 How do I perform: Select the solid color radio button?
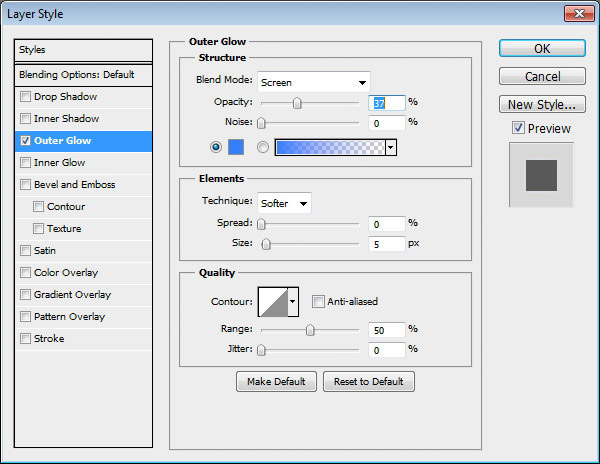[x=216, y=147]
